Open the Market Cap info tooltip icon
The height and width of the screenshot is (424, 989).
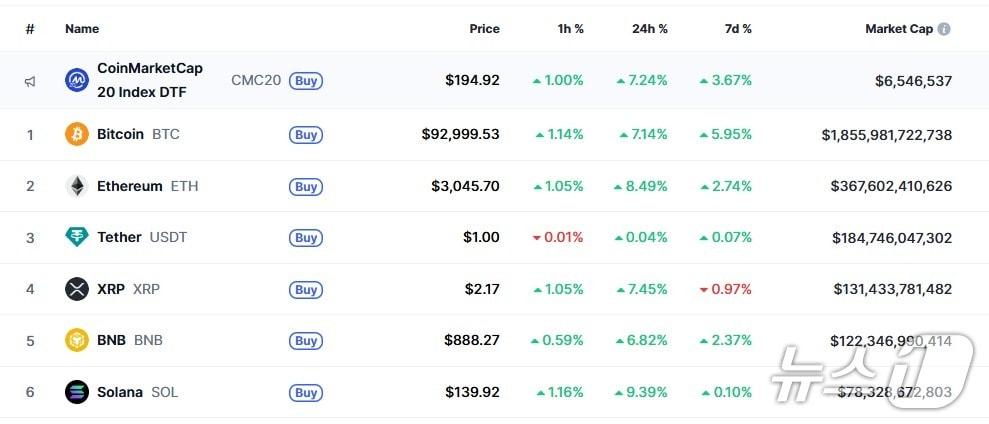click(944, 29)
